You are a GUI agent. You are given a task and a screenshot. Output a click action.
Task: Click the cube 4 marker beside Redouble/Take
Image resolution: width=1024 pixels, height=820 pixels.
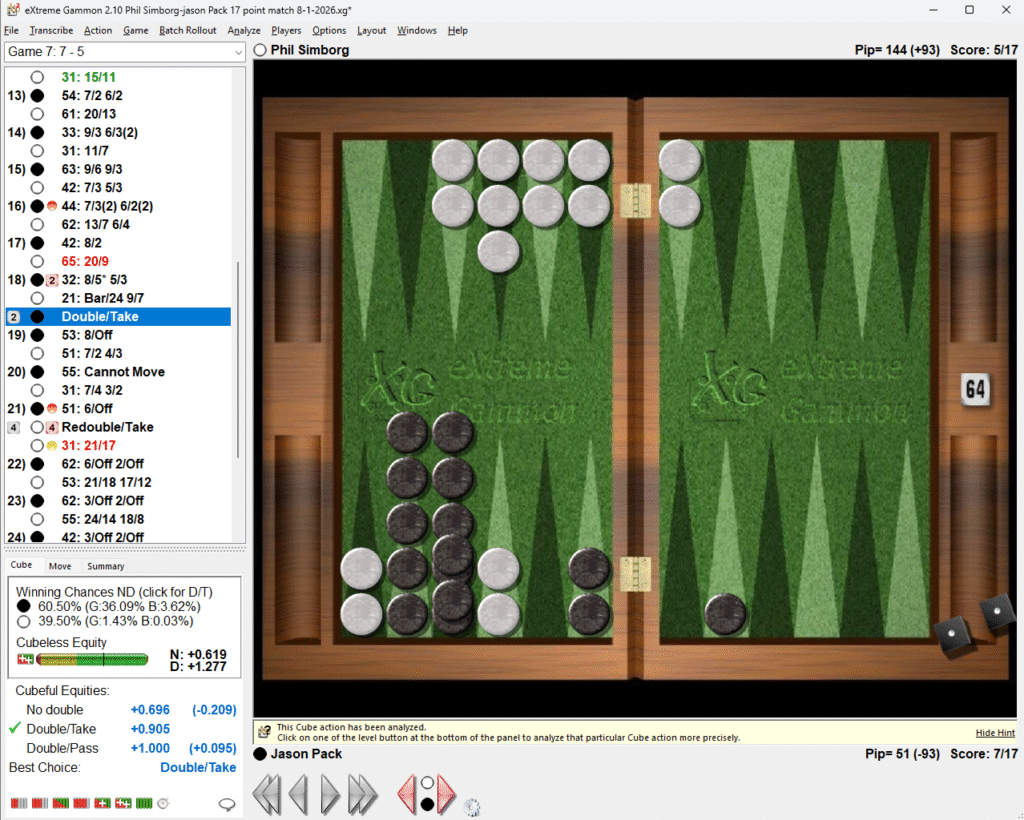coord(52,428)
